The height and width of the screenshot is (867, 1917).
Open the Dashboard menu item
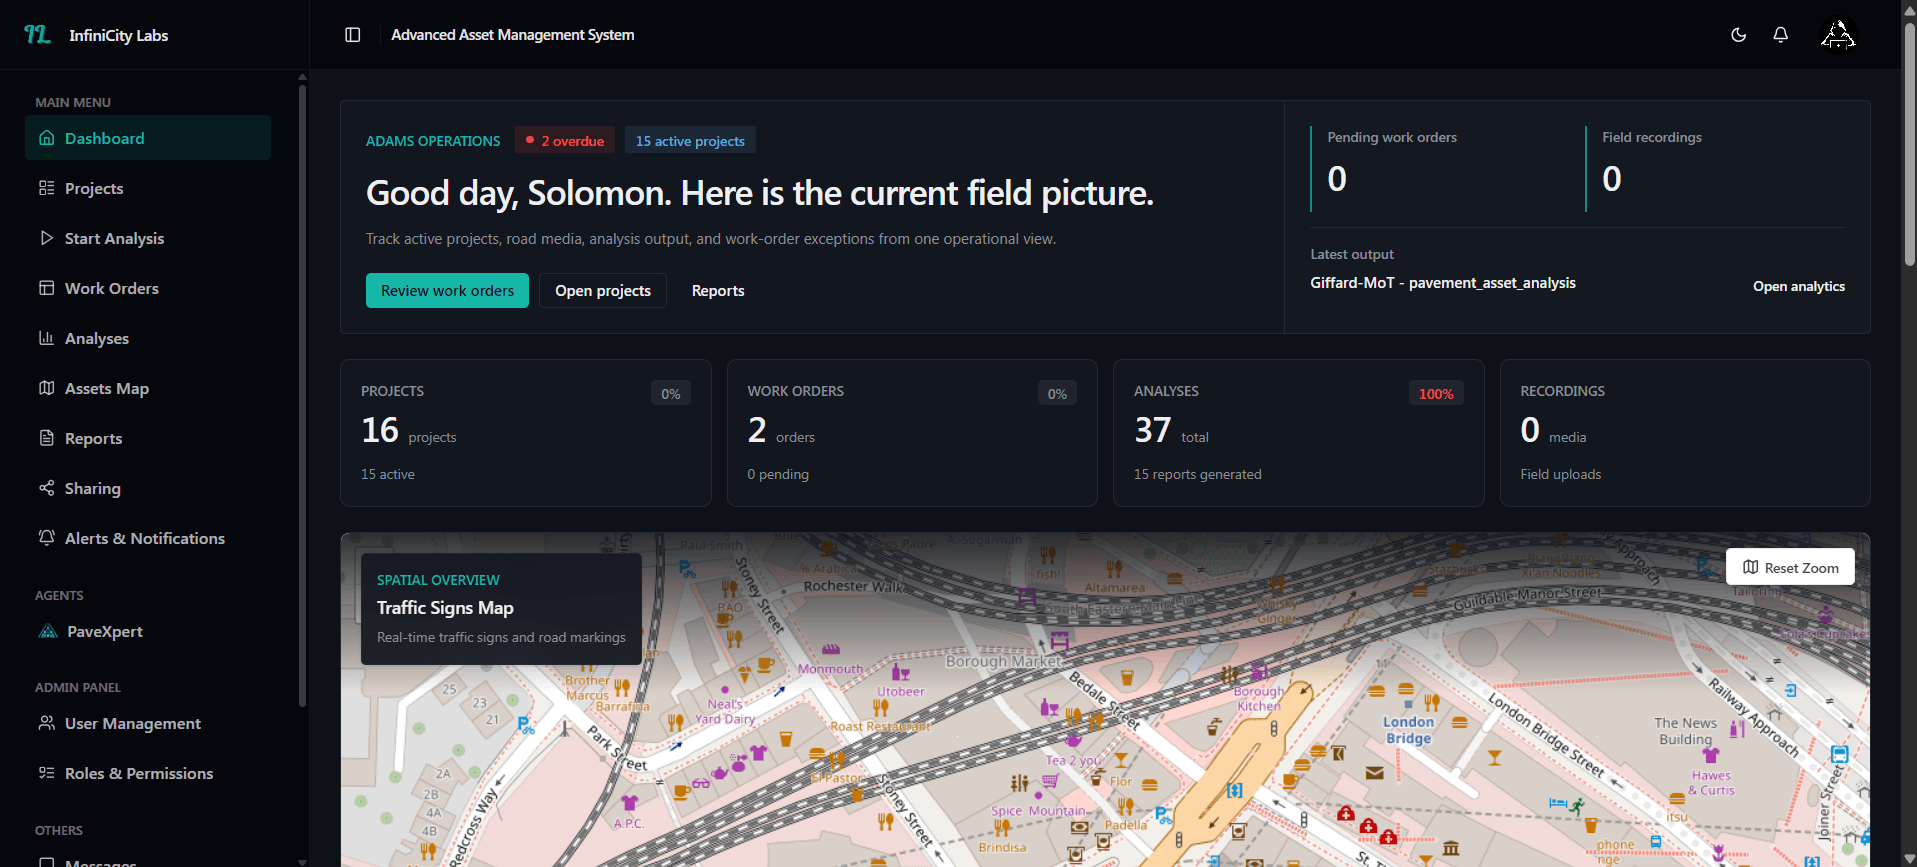pyautogui.click(x=148, y=138)
